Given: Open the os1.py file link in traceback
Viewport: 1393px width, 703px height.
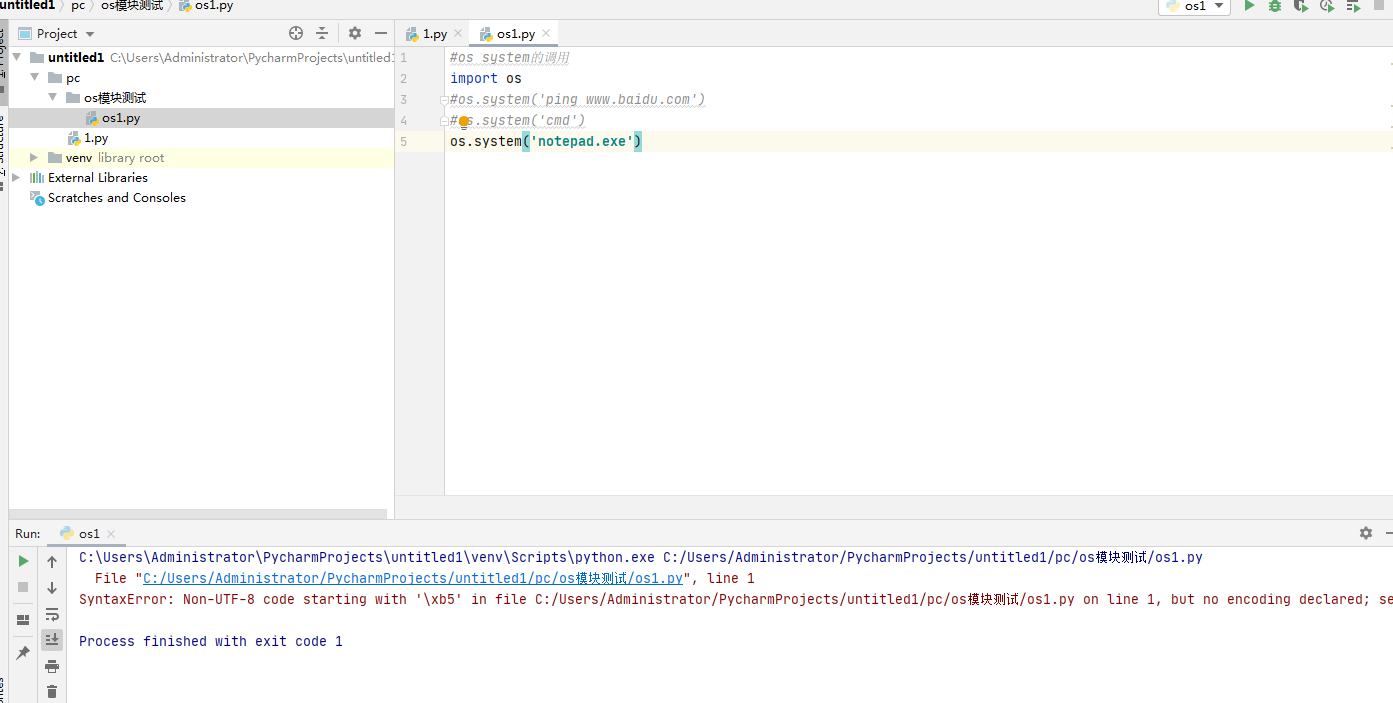Looking at the screenshot, I should click(x=413, y=578).
